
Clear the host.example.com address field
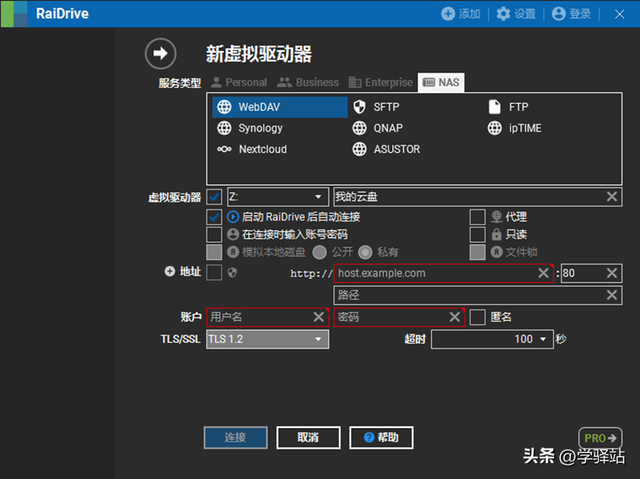click(x=543, y=273)
